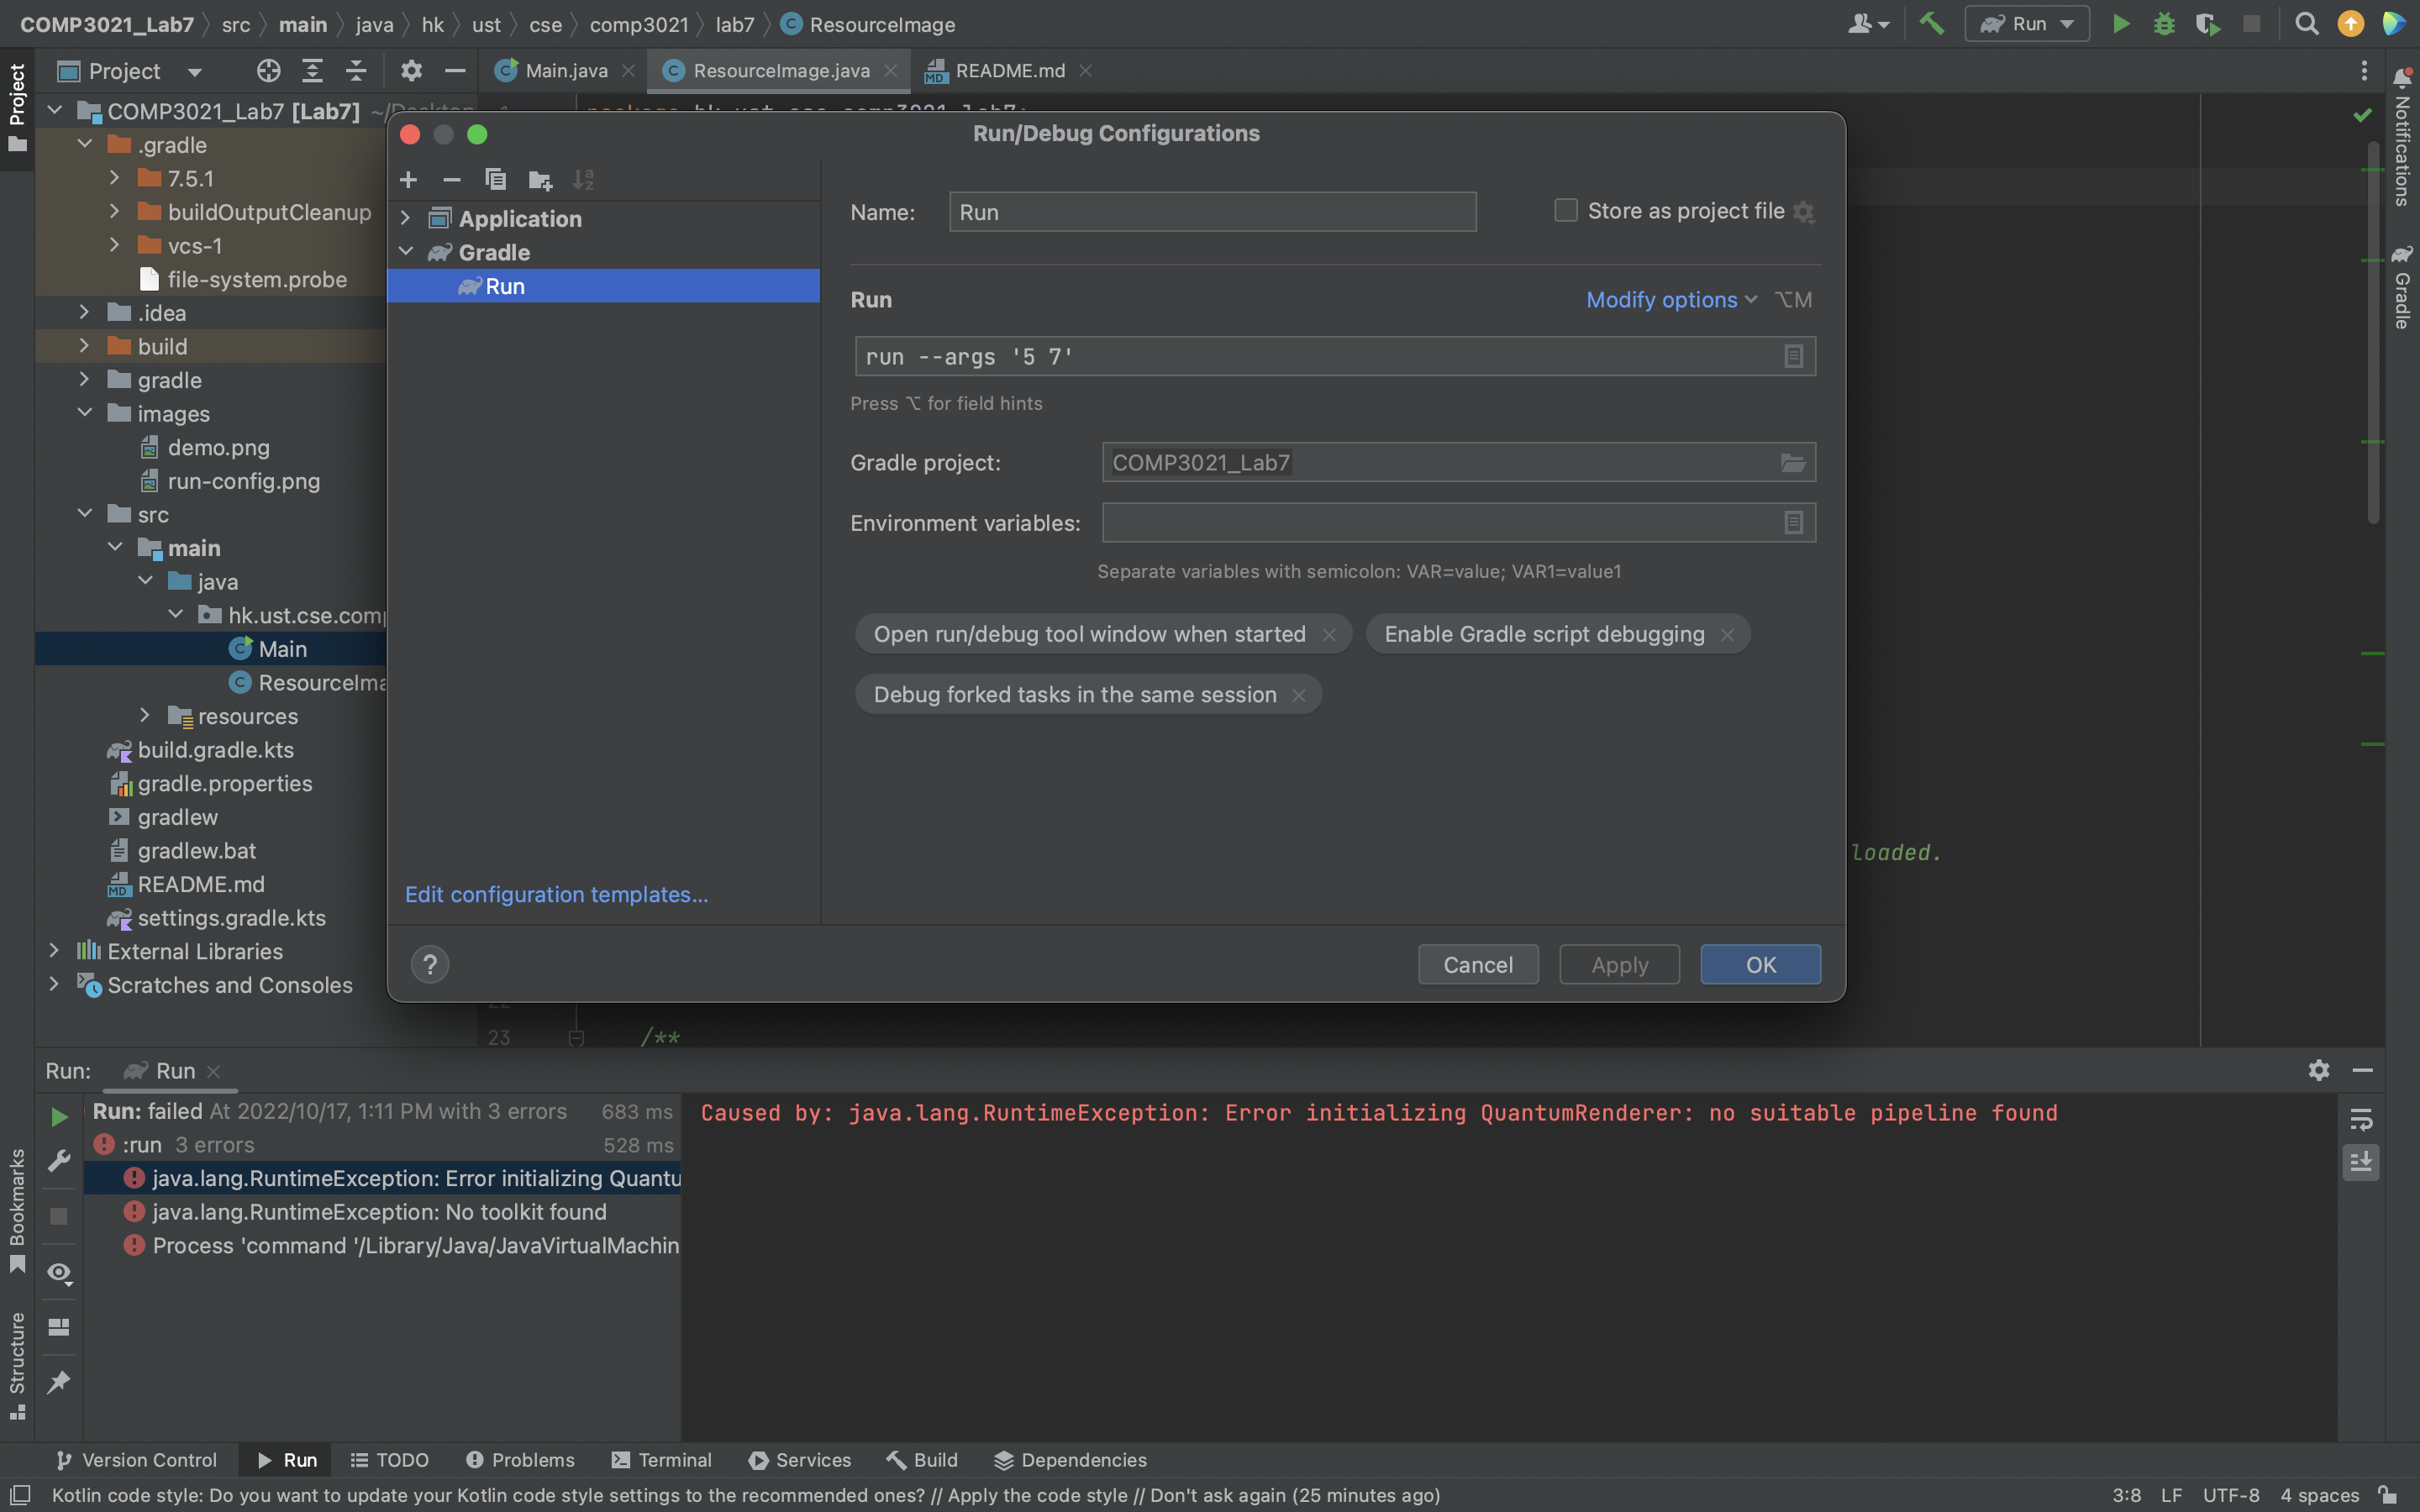This screenshot has width=2420, height=1512.
Task: Expand the Application configuration group
Action: (x=406, y=218)
